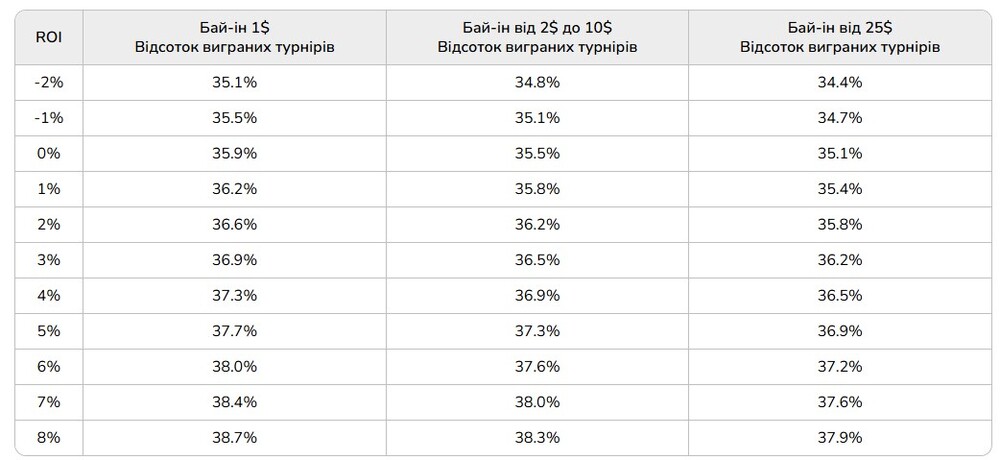The image size is (1000, 460).
Task: Click the 38.4% cell in the 7% row
Action: 235,402
